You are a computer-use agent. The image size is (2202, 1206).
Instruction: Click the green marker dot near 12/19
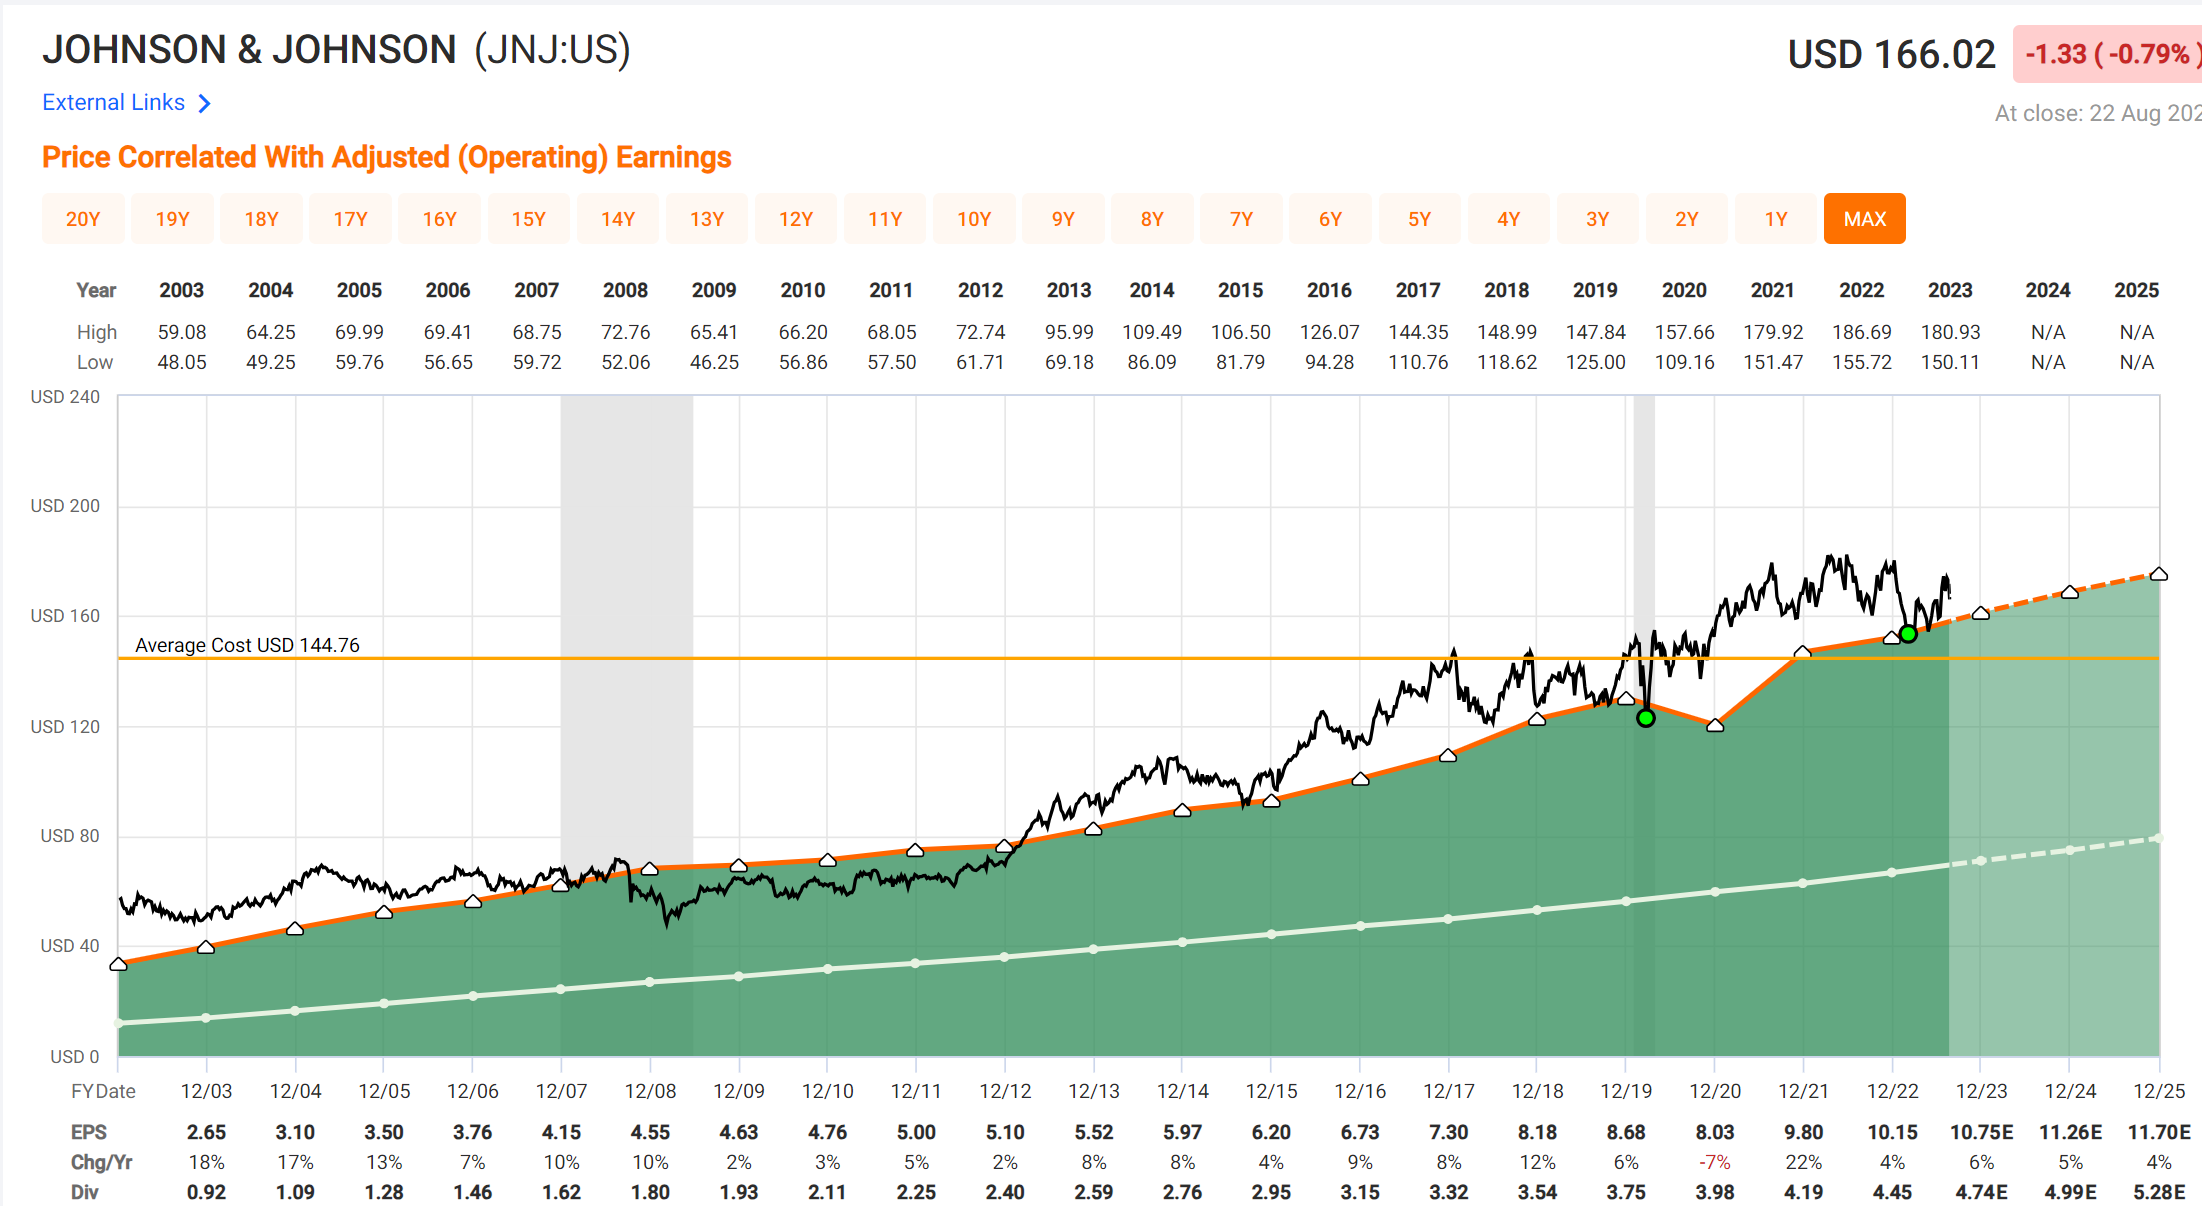(x=1646, y=718)
